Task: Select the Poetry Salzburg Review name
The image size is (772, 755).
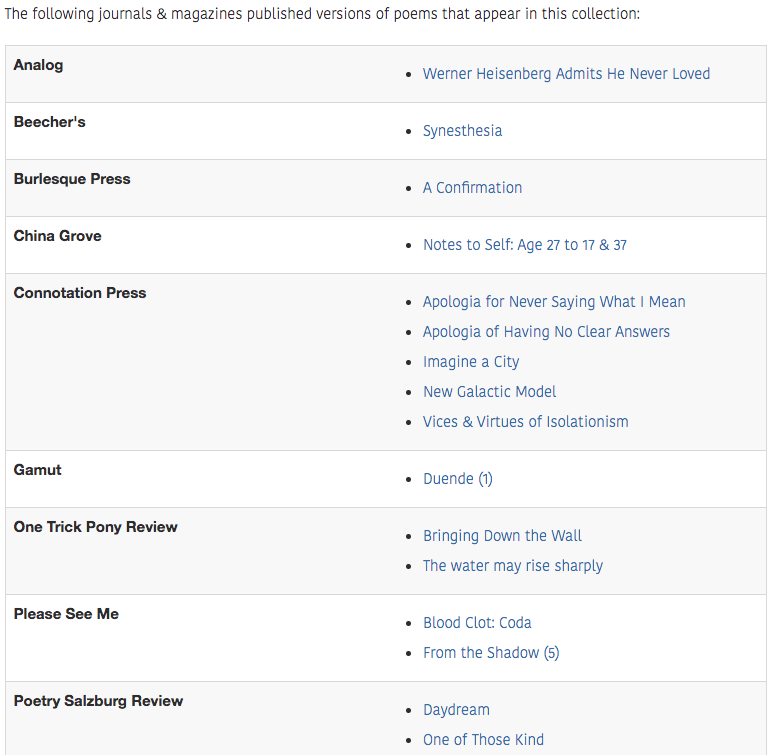Action: pyautogui.click(x=98, y=701)
